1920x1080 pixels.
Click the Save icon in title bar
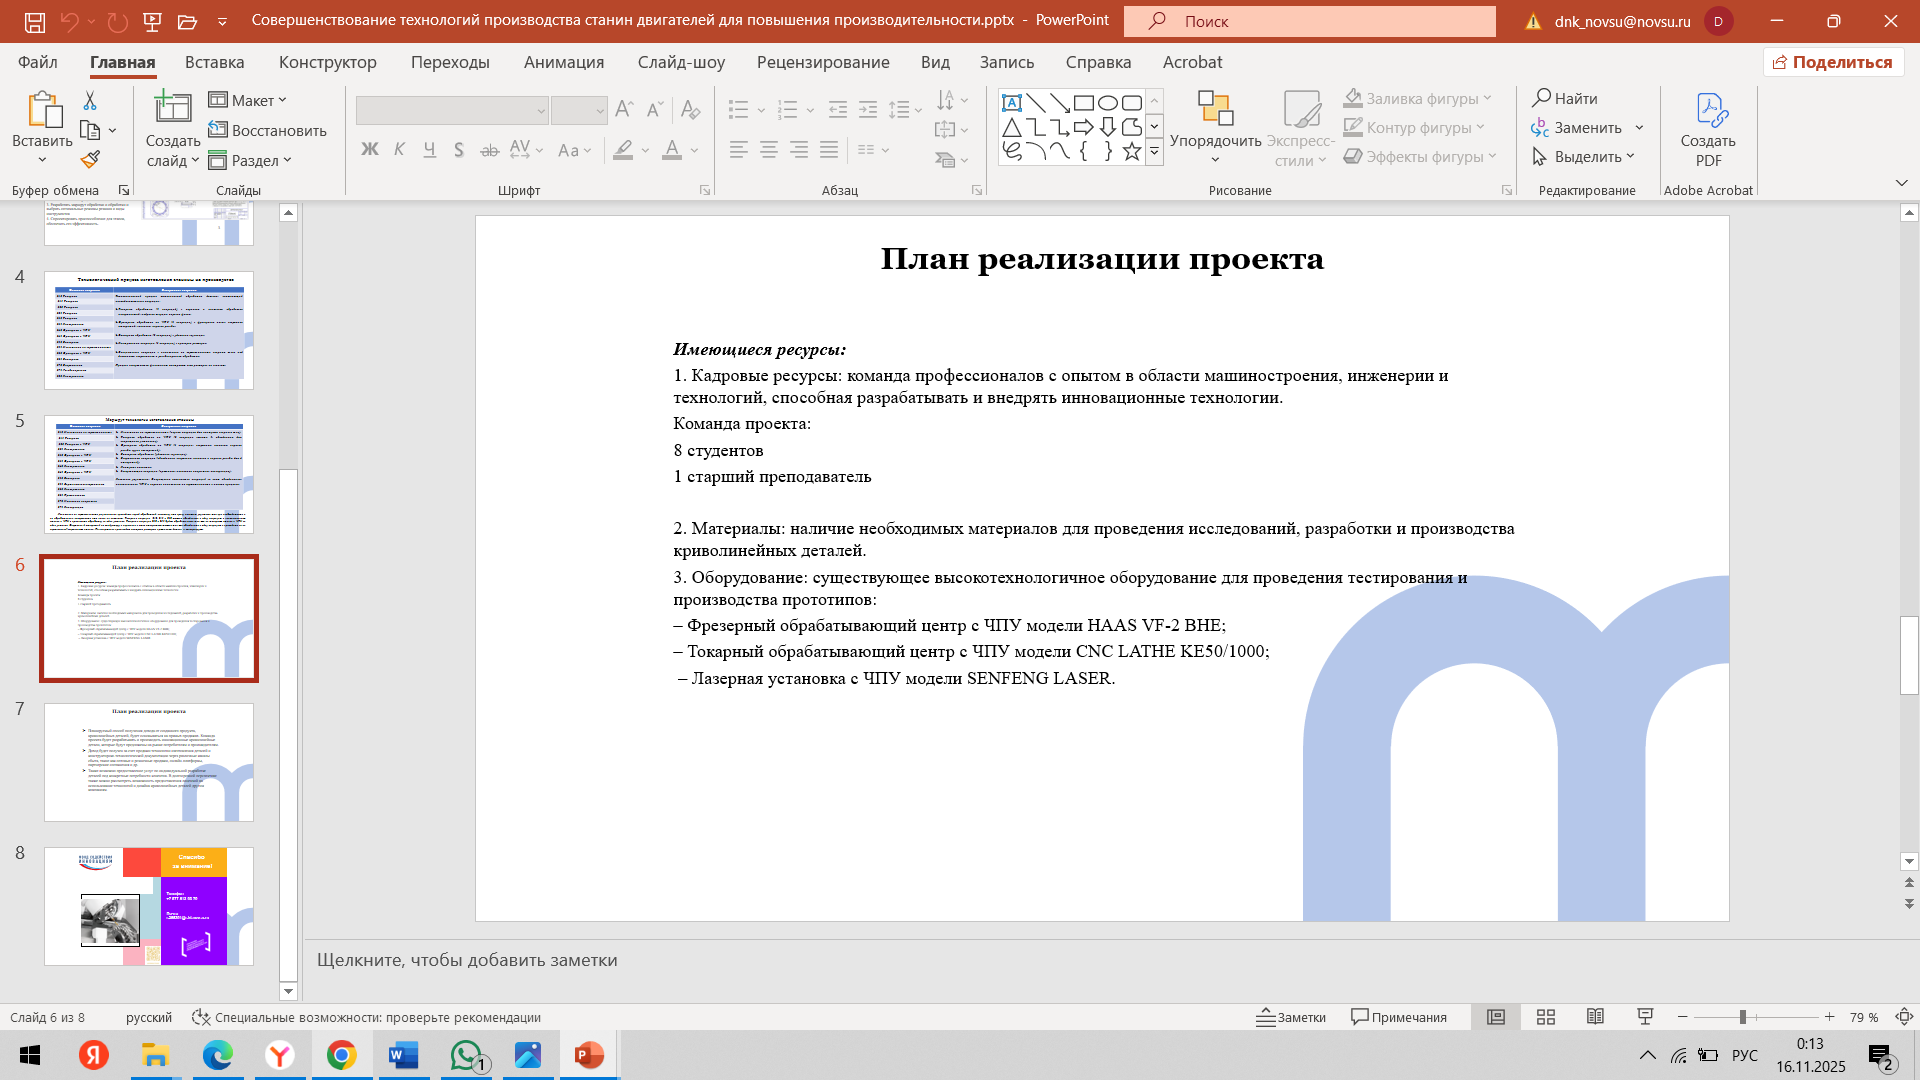pos(34,21)
